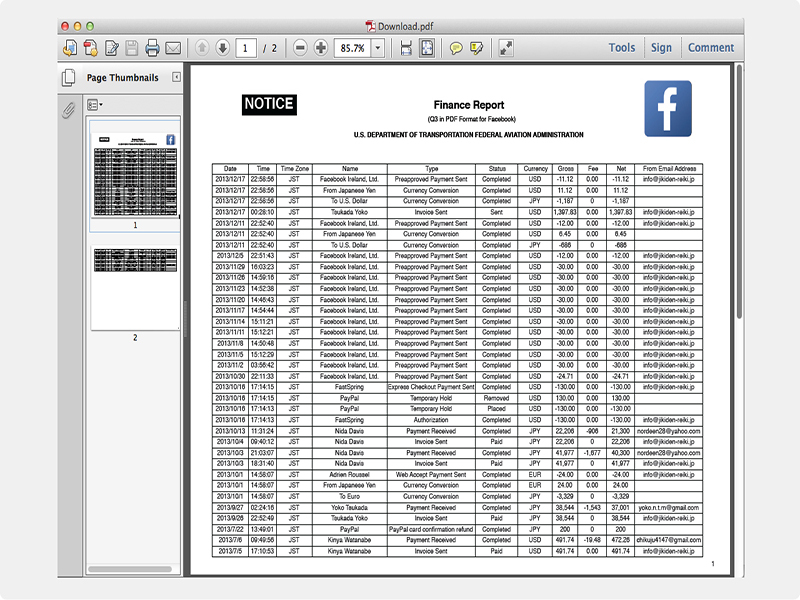The image size is (800, 600).
Task: Click the Facebook logo in the document
Action: tap(668, 109)
